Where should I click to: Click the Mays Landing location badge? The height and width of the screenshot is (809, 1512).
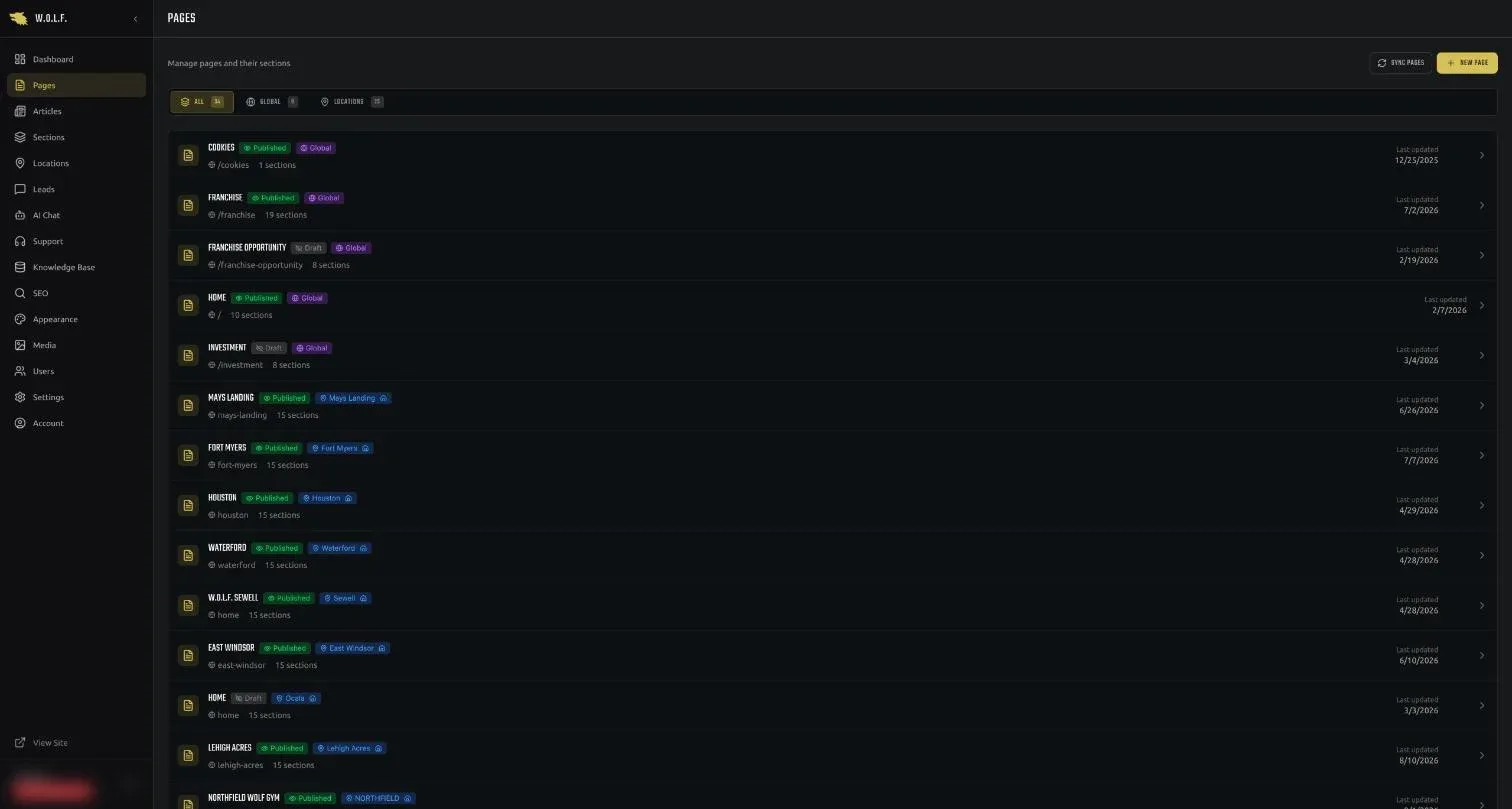[351, 398]
